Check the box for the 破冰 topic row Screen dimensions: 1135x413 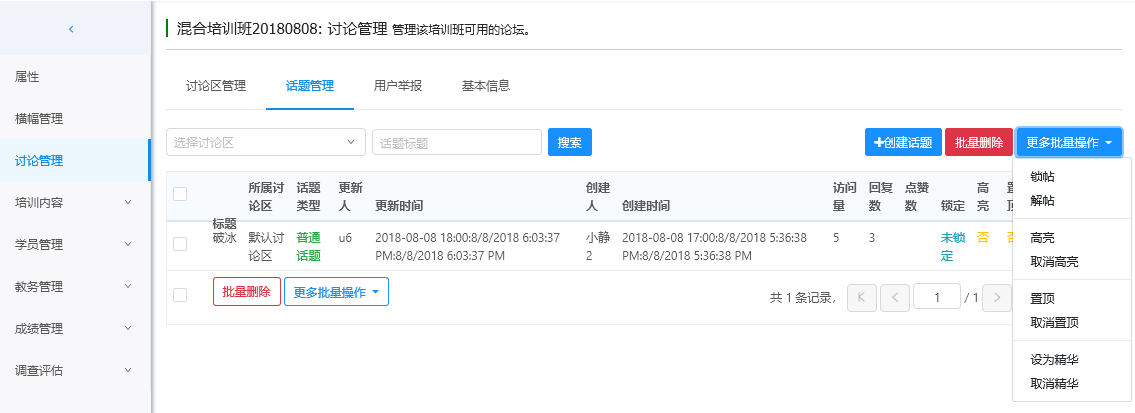pyautogui.click(x=180, y=244)
